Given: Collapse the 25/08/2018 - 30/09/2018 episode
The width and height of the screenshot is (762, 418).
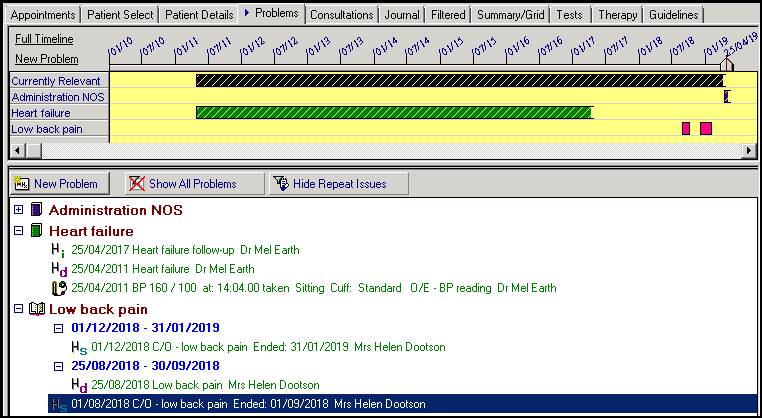Looking at the screenshot, I should pyautogui.click(x=58, y=366).
